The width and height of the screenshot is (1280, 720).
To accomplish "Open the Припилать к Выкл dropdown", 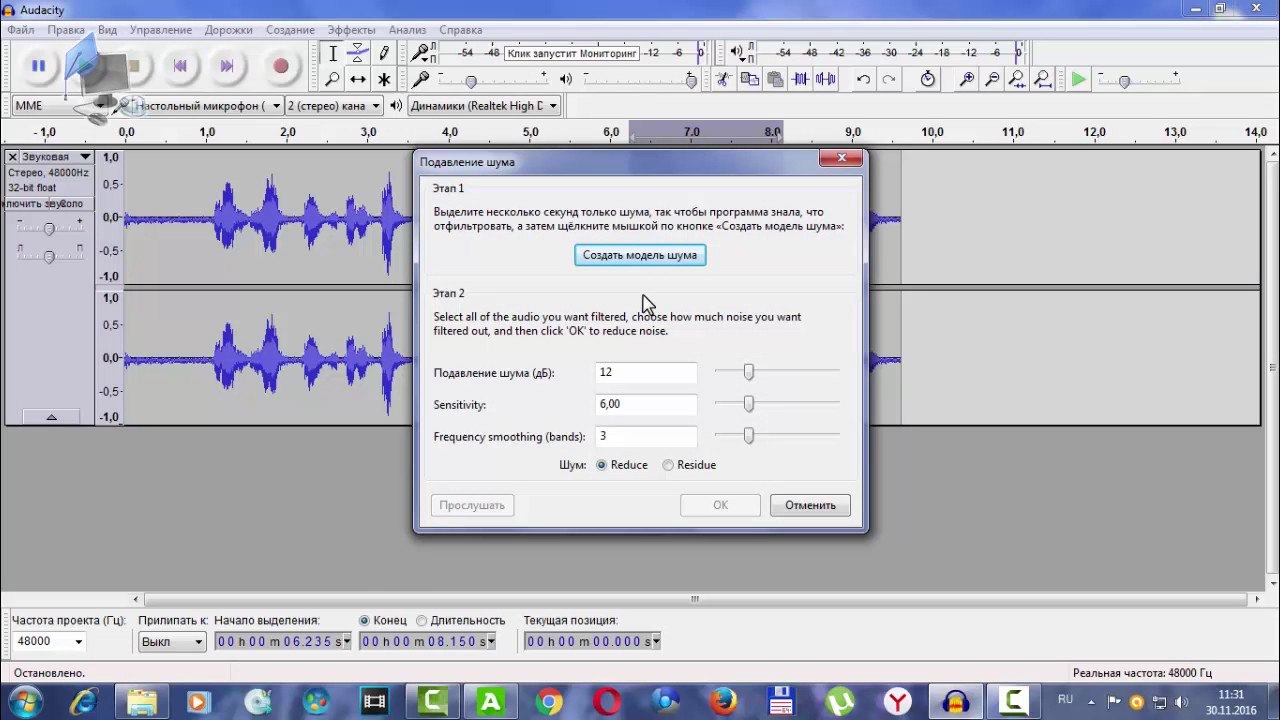I will [172, 641].
